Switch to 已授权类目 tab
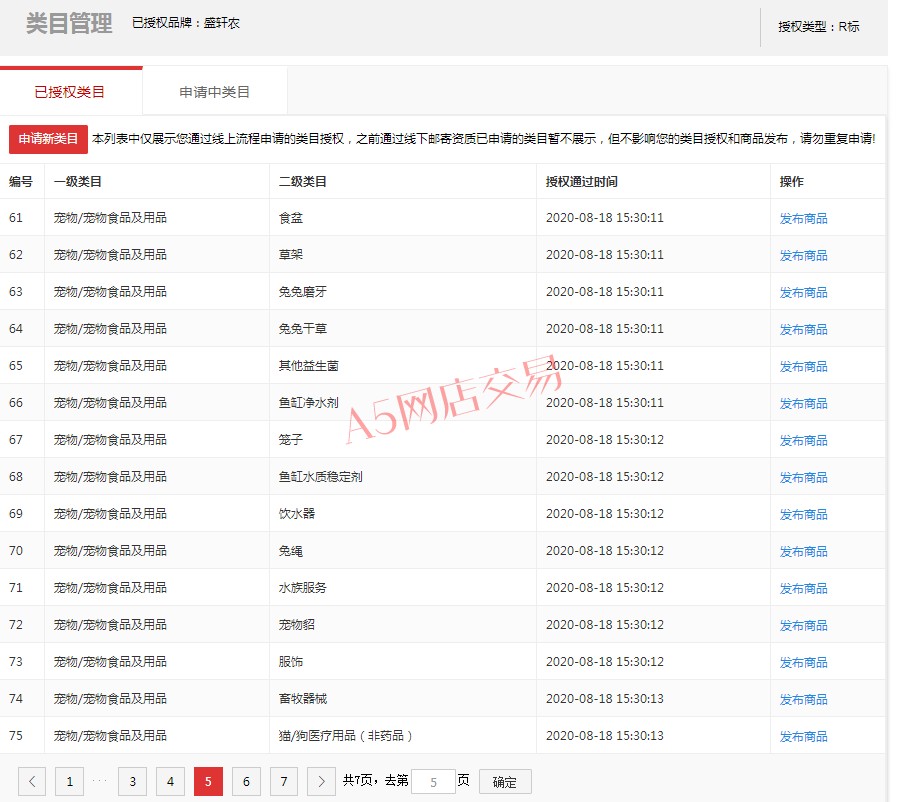The image size is (901, 802). coord(70,92)
